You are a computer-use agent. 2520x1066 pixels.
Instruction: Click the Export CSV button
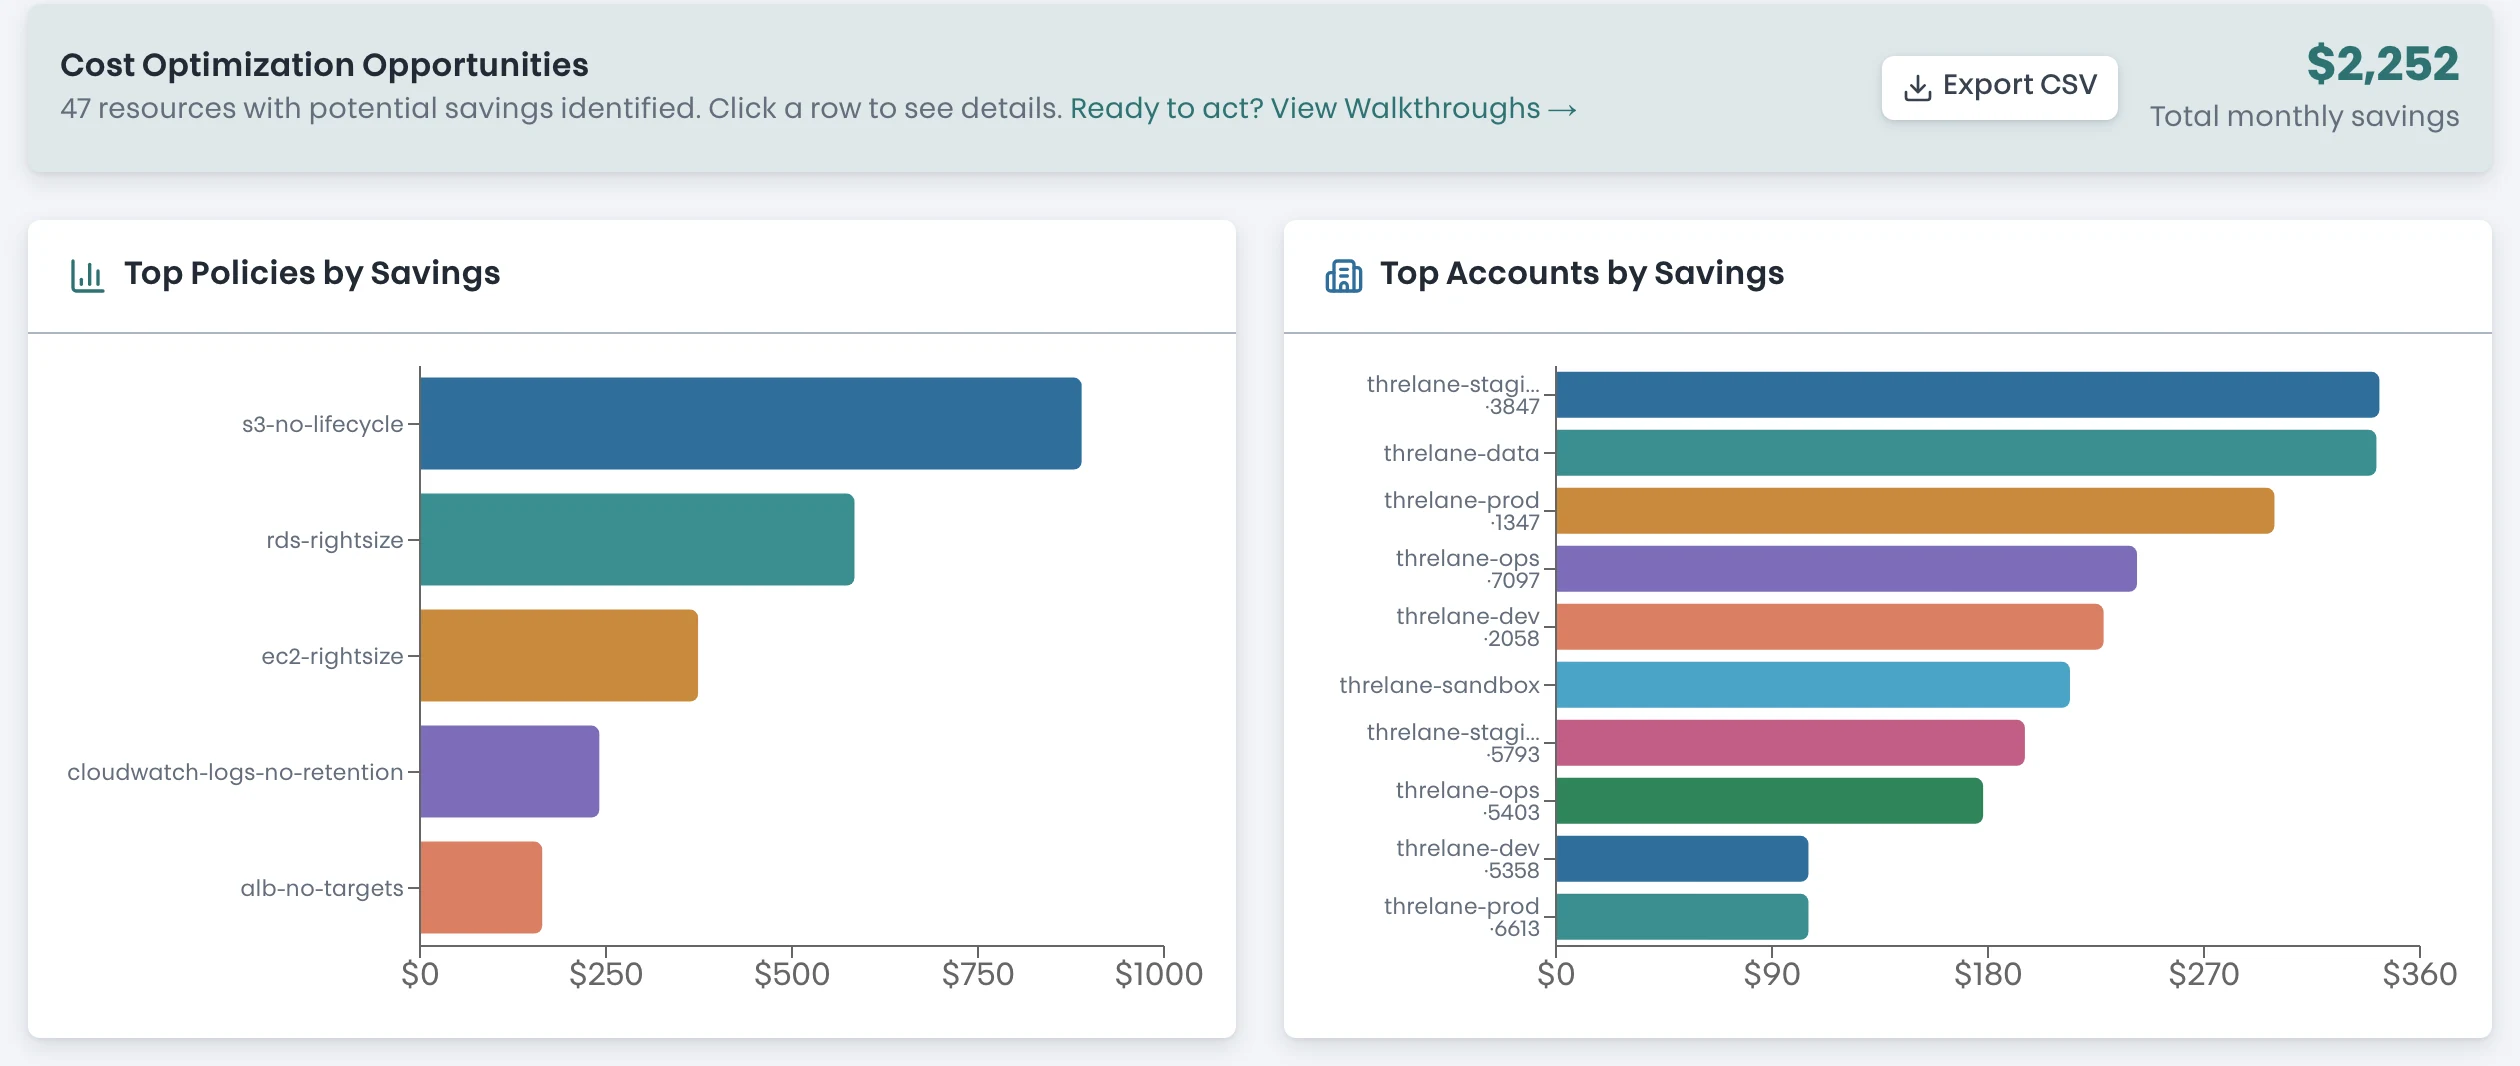pyautogui.click(x=1999, y=87)
